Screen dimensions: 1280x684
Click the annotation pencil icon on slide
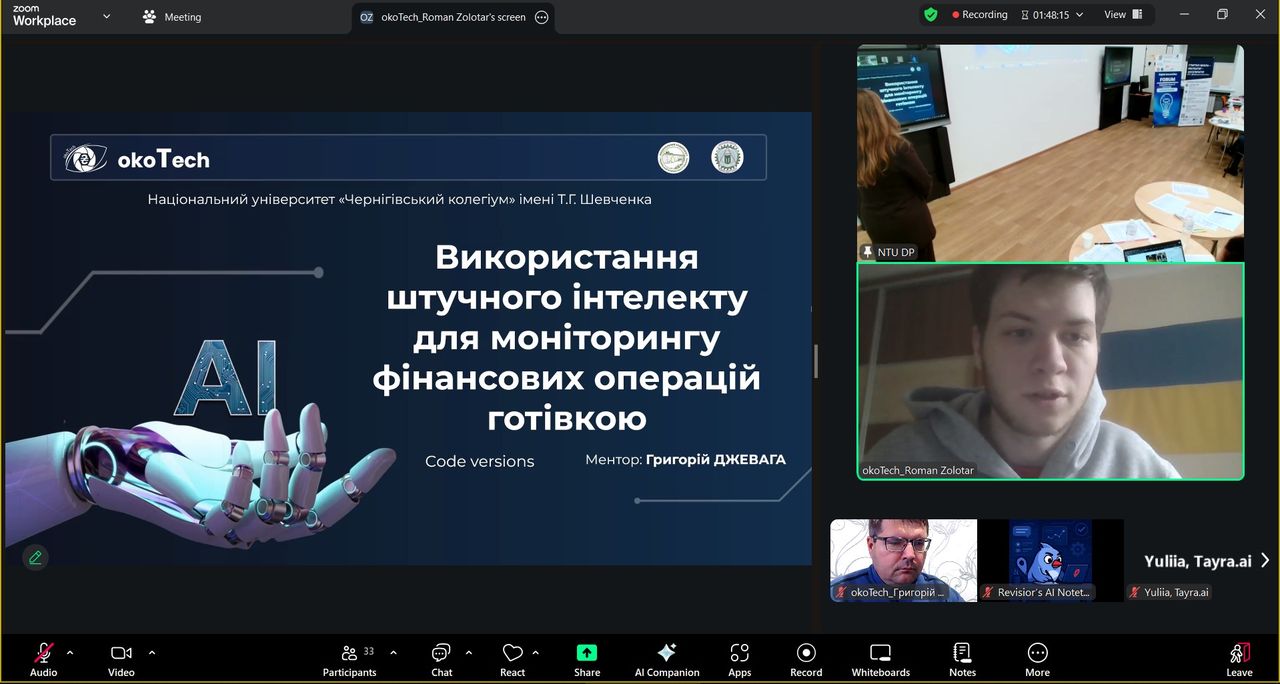35,557
